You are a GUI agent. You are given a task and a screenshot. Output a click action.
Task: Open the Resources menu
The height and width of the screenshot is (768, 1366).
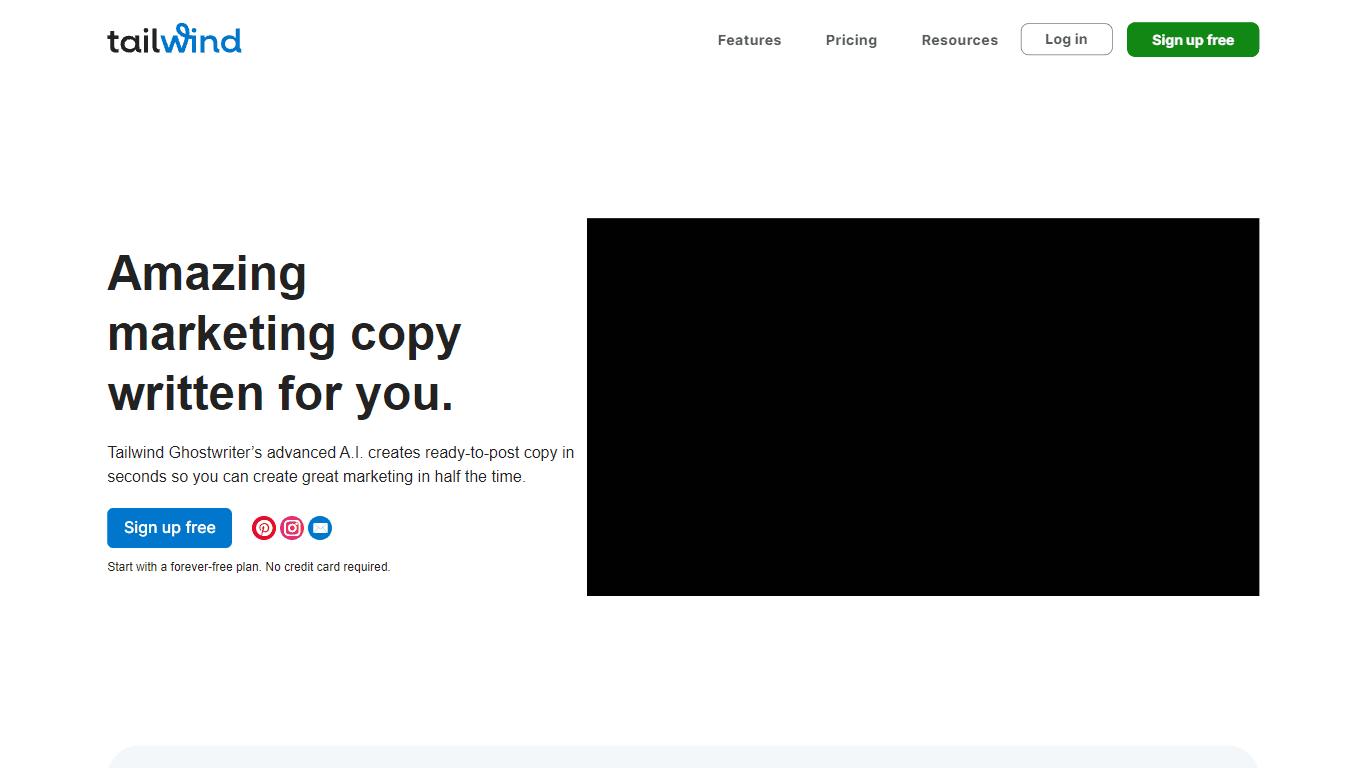coord(959,40)
